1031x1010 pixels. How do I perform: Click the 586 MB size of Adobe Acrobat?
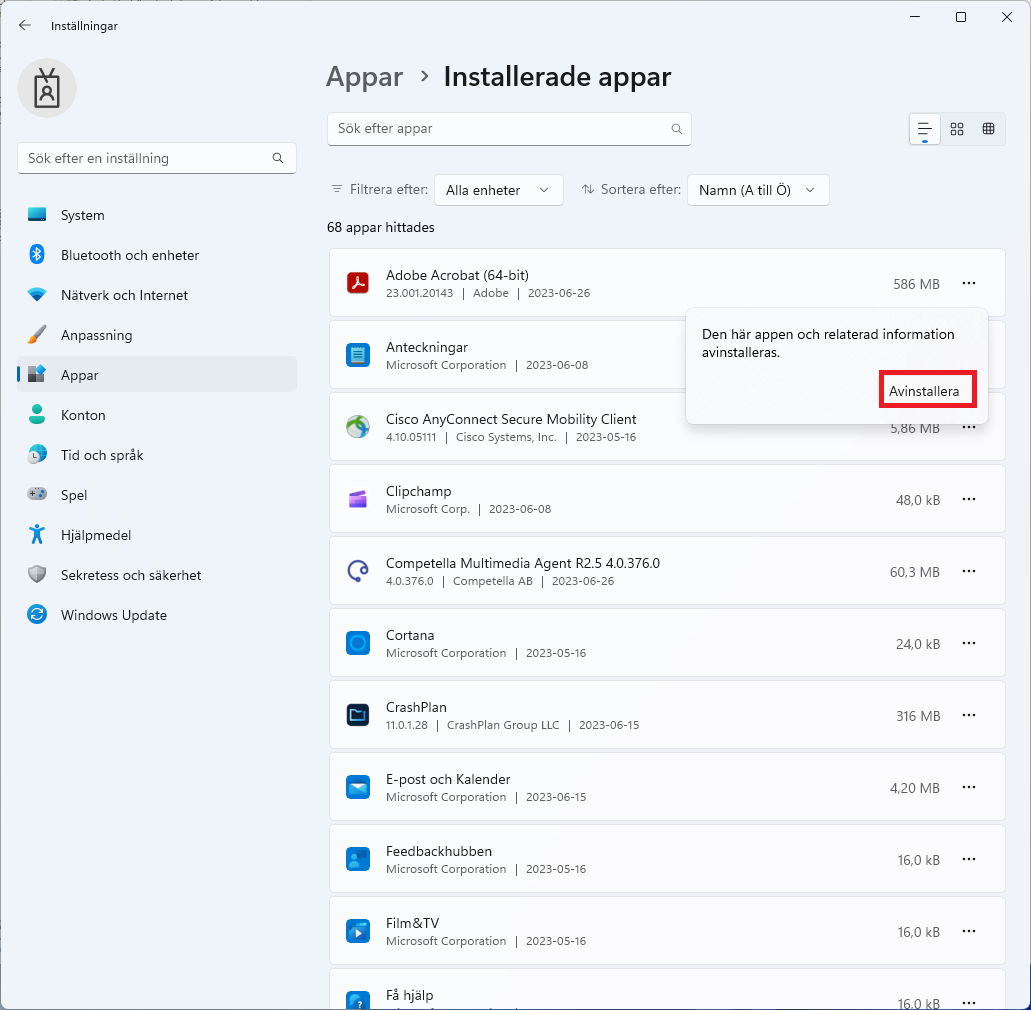916,284
